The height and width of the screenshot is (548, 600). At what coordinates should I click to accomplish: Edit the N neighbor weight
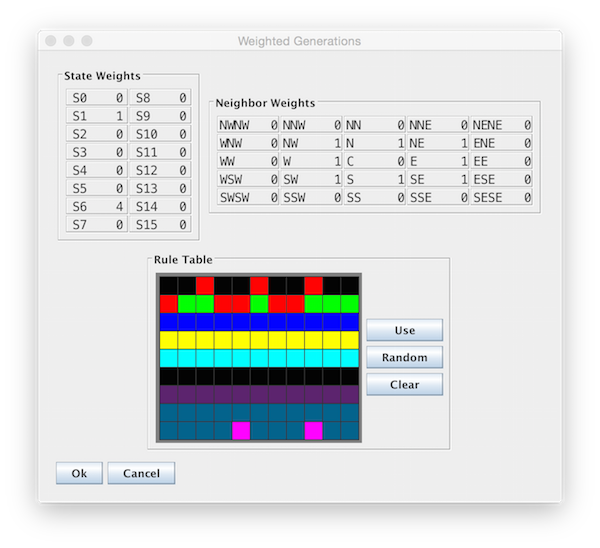coord(375,143)
